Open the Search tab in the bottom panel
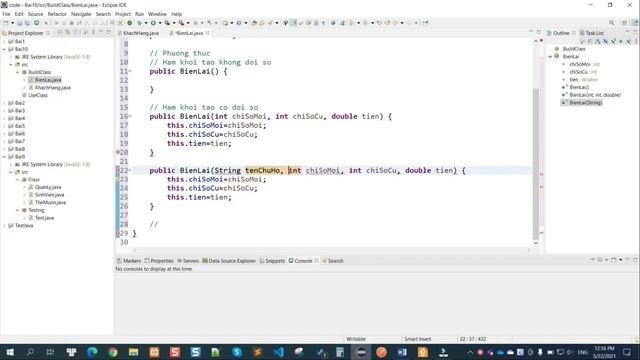This screenshot has height=360, width=640. tap(333, 261)
